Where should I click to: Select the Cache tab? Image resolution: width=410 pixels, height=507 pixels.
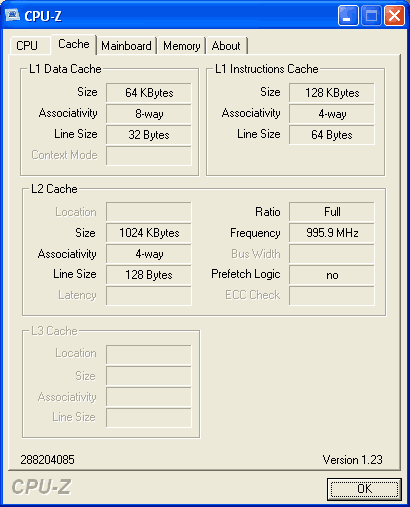coord(74,44)
